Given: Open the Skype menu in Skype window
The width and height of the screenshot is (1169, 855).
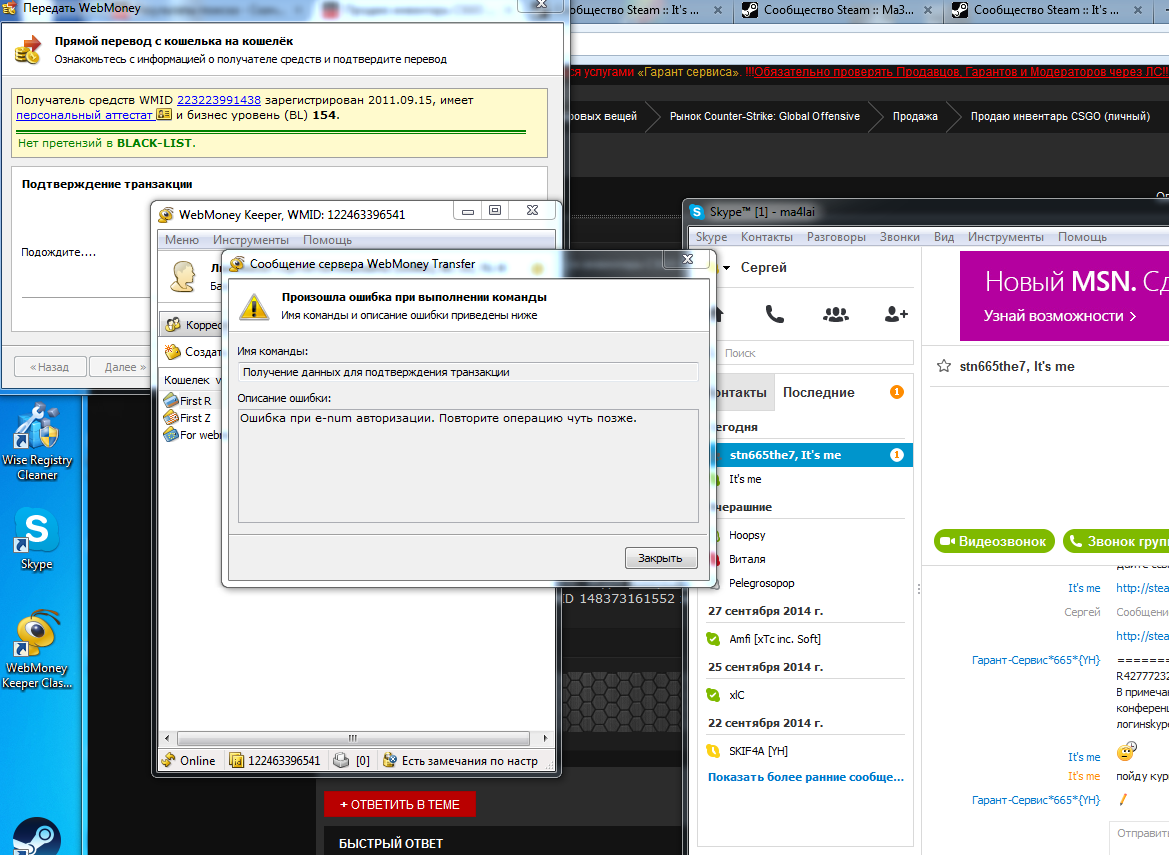Looking at the screenshot, I should point(711,237).
